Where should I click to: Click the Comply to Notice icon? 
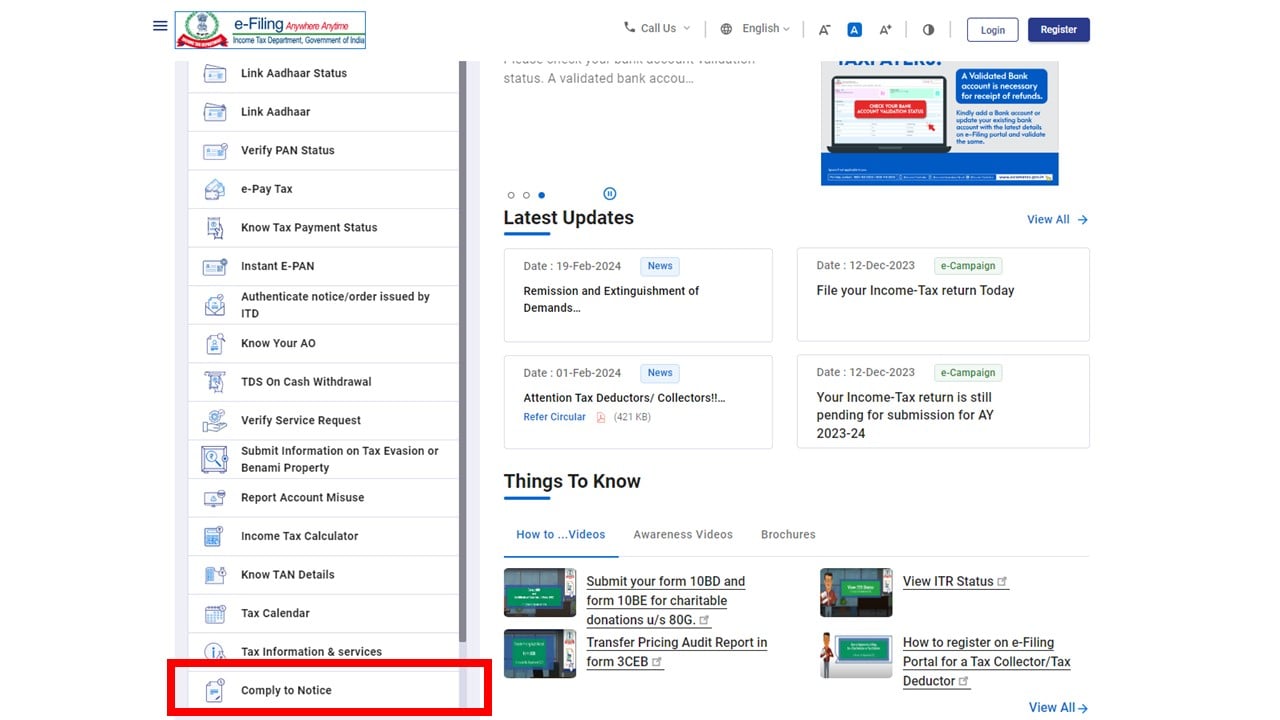(215, 690)
